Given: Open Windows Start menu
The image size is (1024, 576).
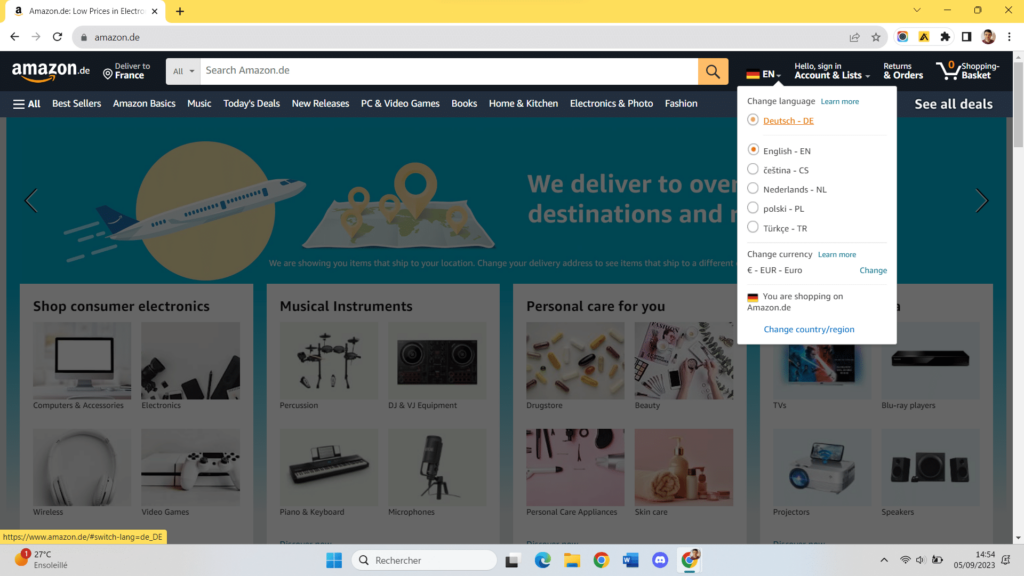Looking at the screenshot, I should click(334, 560).
